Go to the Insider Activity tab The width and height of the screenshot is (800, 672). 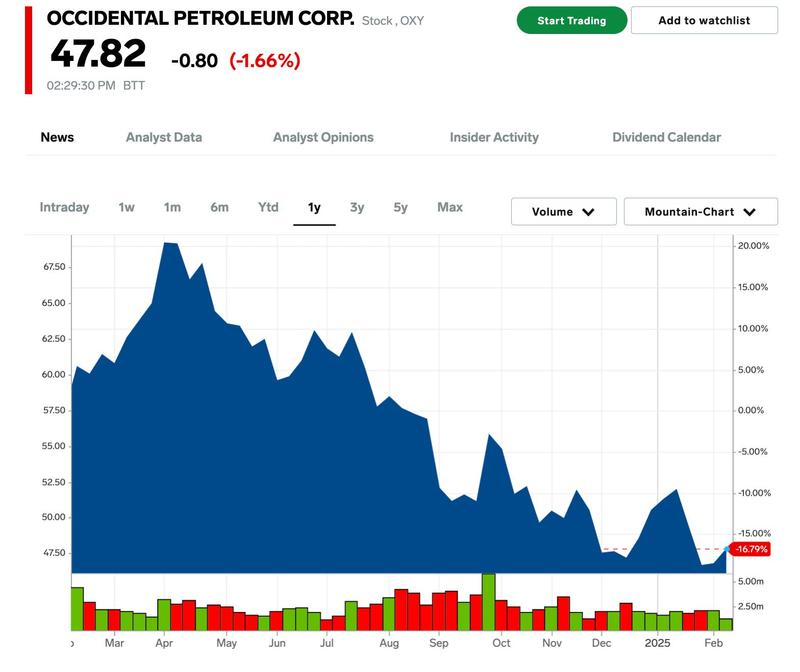(494, 138)
